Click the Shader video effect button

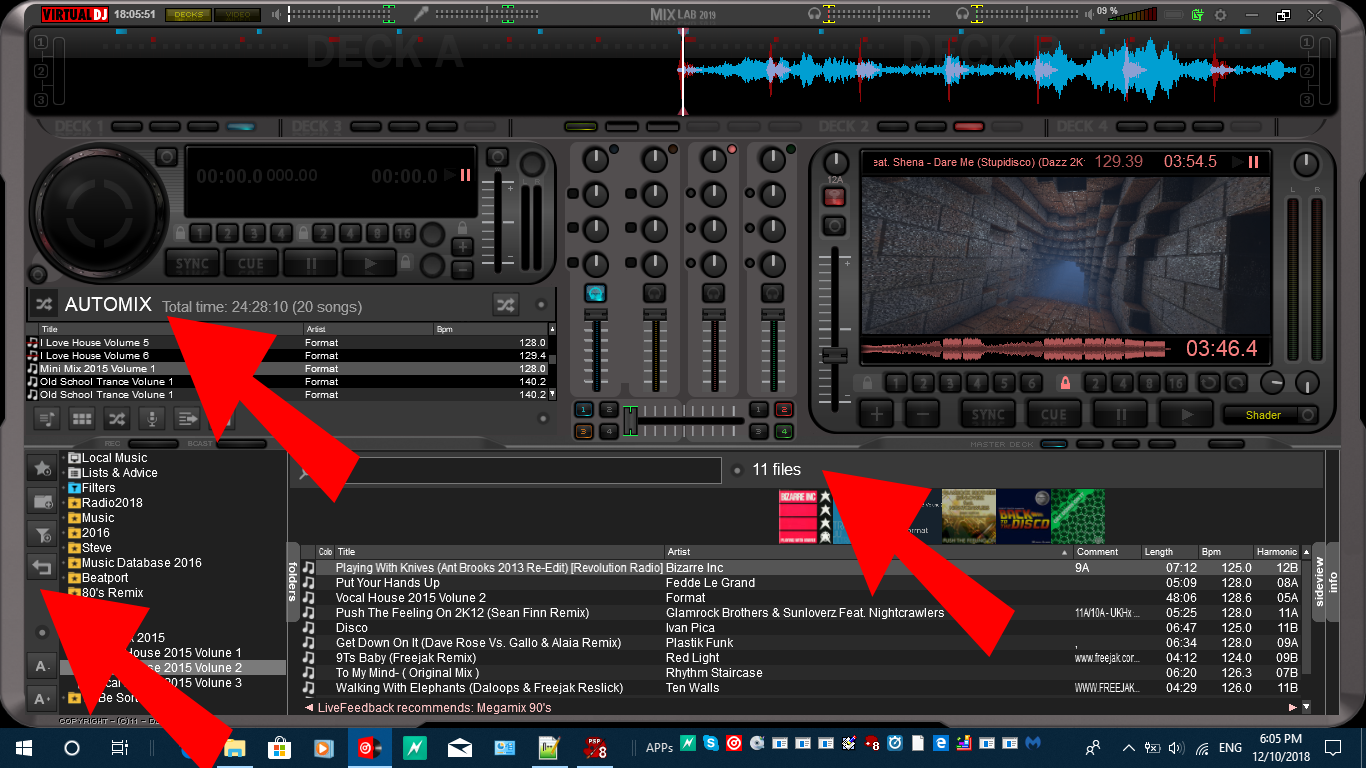(x=1263, y=415)
